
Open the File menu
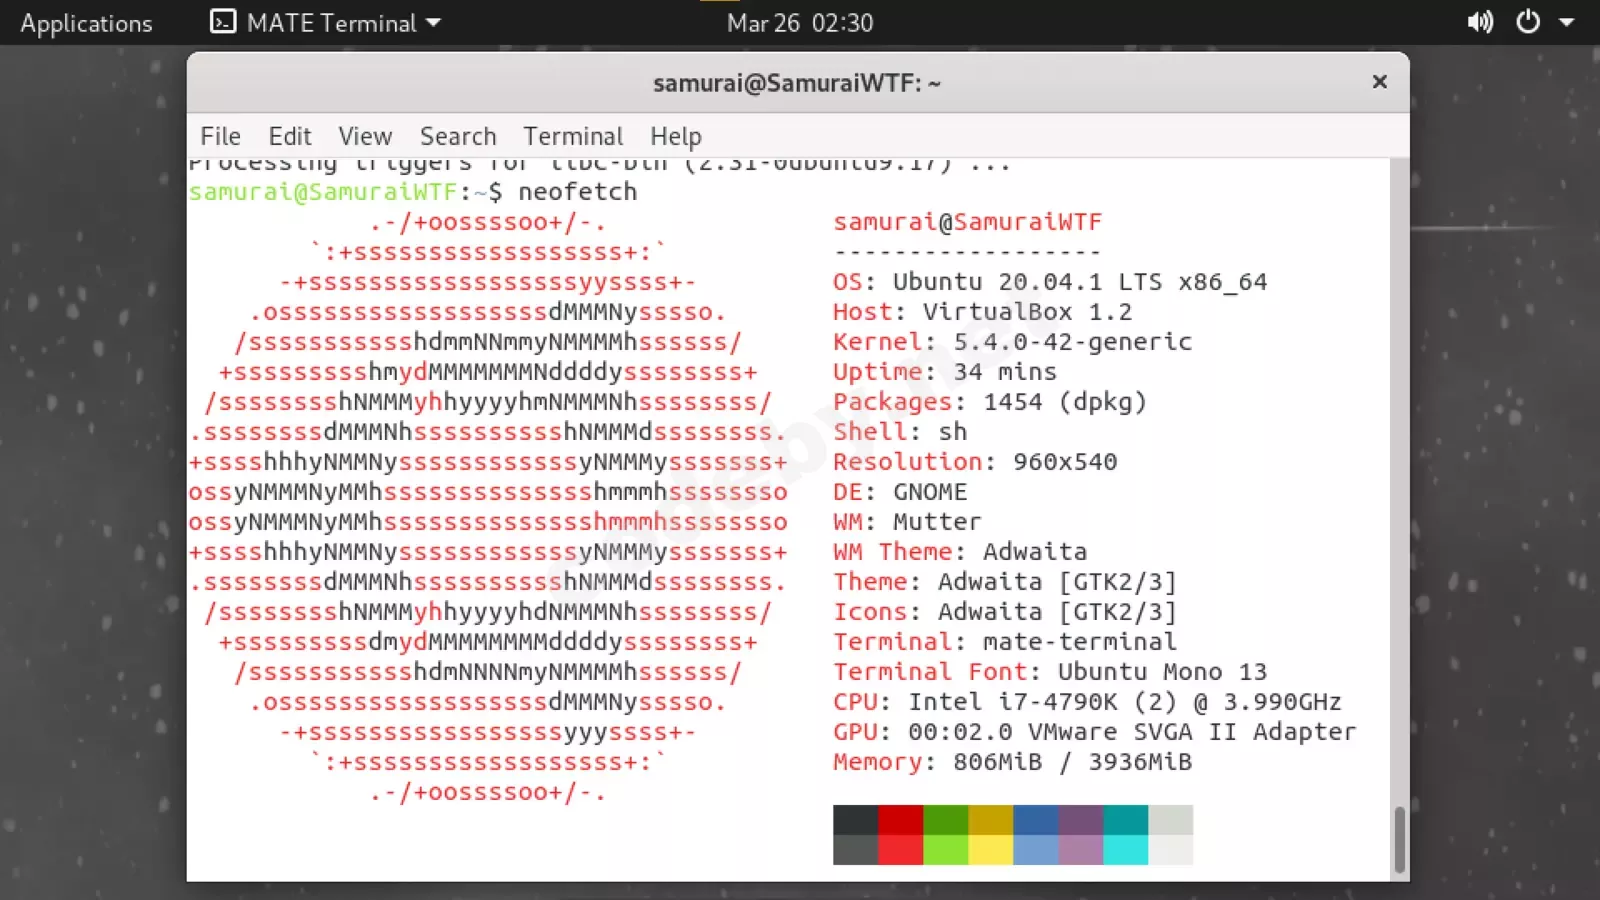(220, 136)
